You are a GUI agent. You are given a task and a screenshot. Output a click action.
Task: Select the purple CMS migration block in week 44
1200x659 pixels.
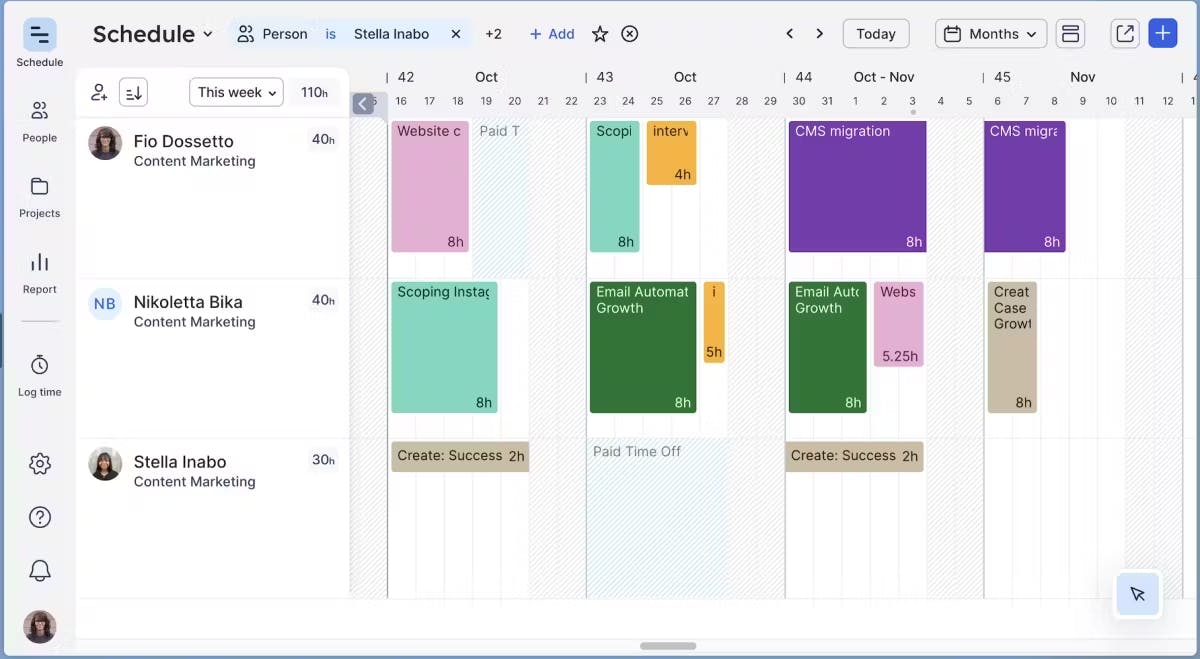tap(857, 186)
